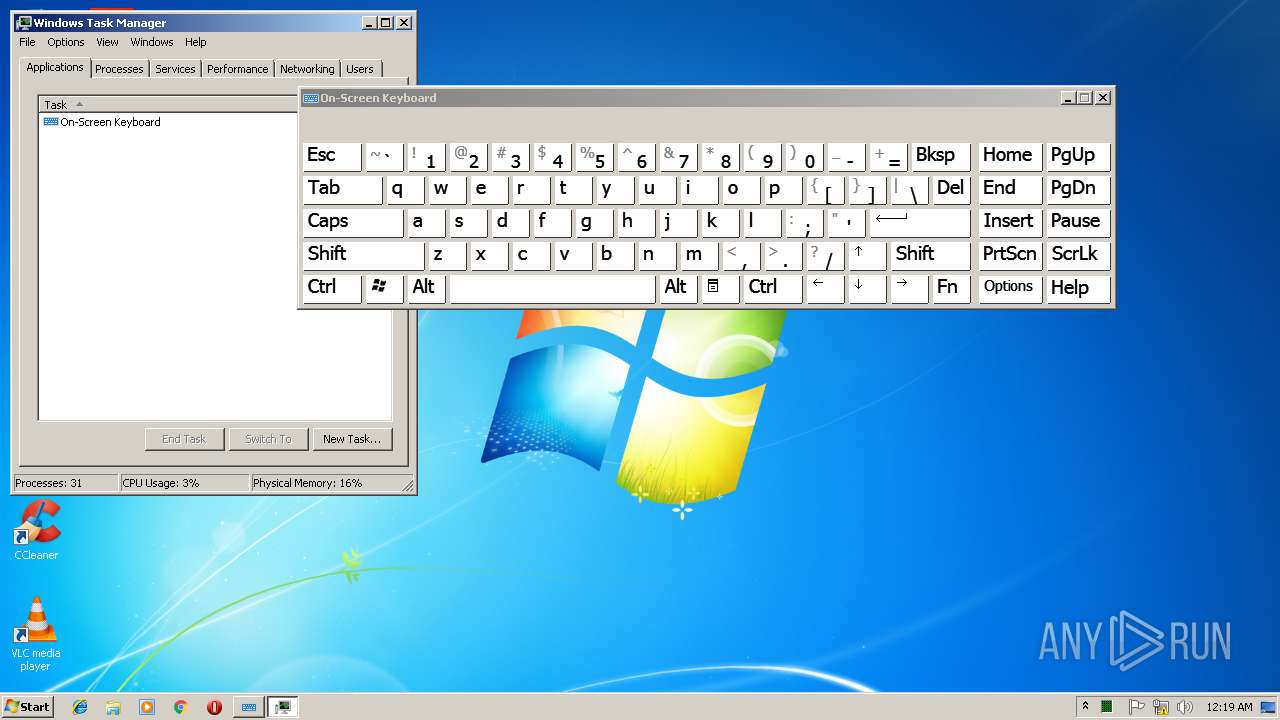The height and width of the screenshot is (720, 1280).
Task: Click the PgDn key
Action: click(x=1079, y=189)
